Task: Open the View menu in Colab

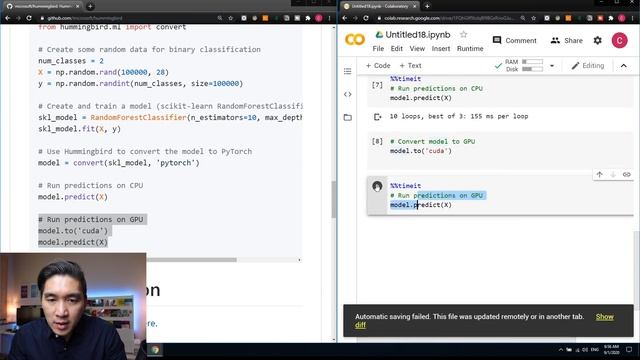Action: click(417, 49)
